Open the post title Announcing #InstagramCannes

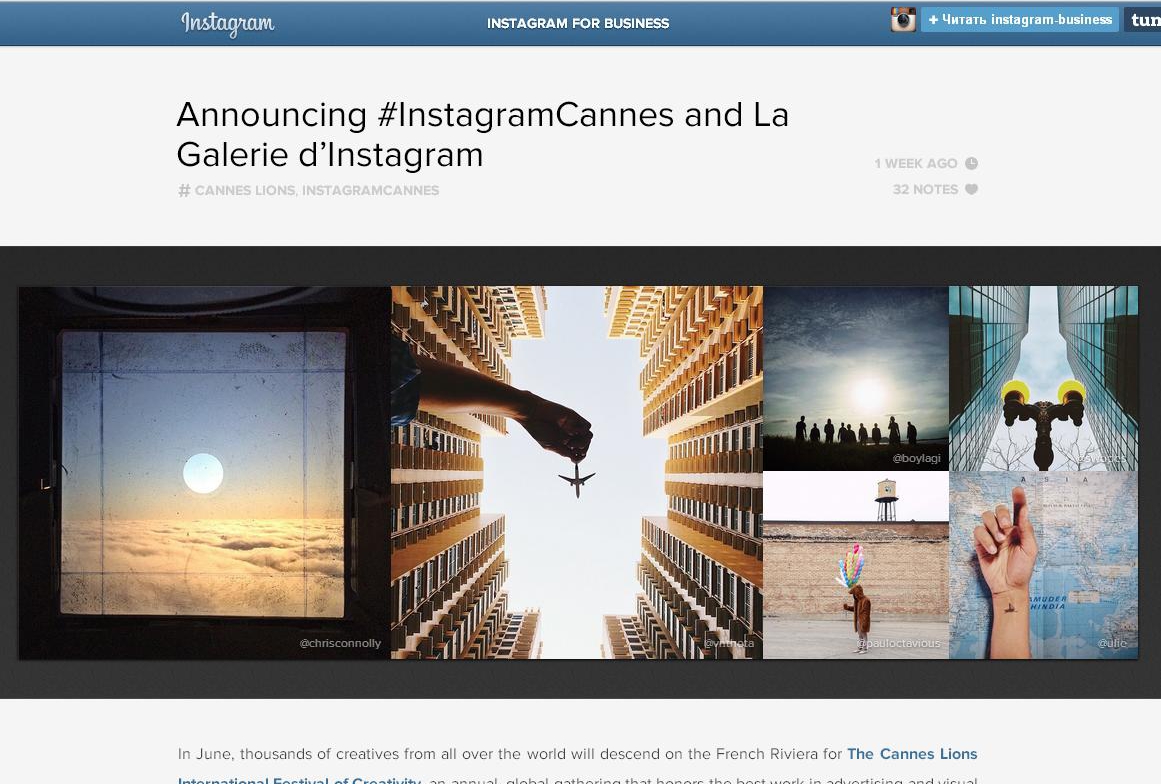coord(483,135)
